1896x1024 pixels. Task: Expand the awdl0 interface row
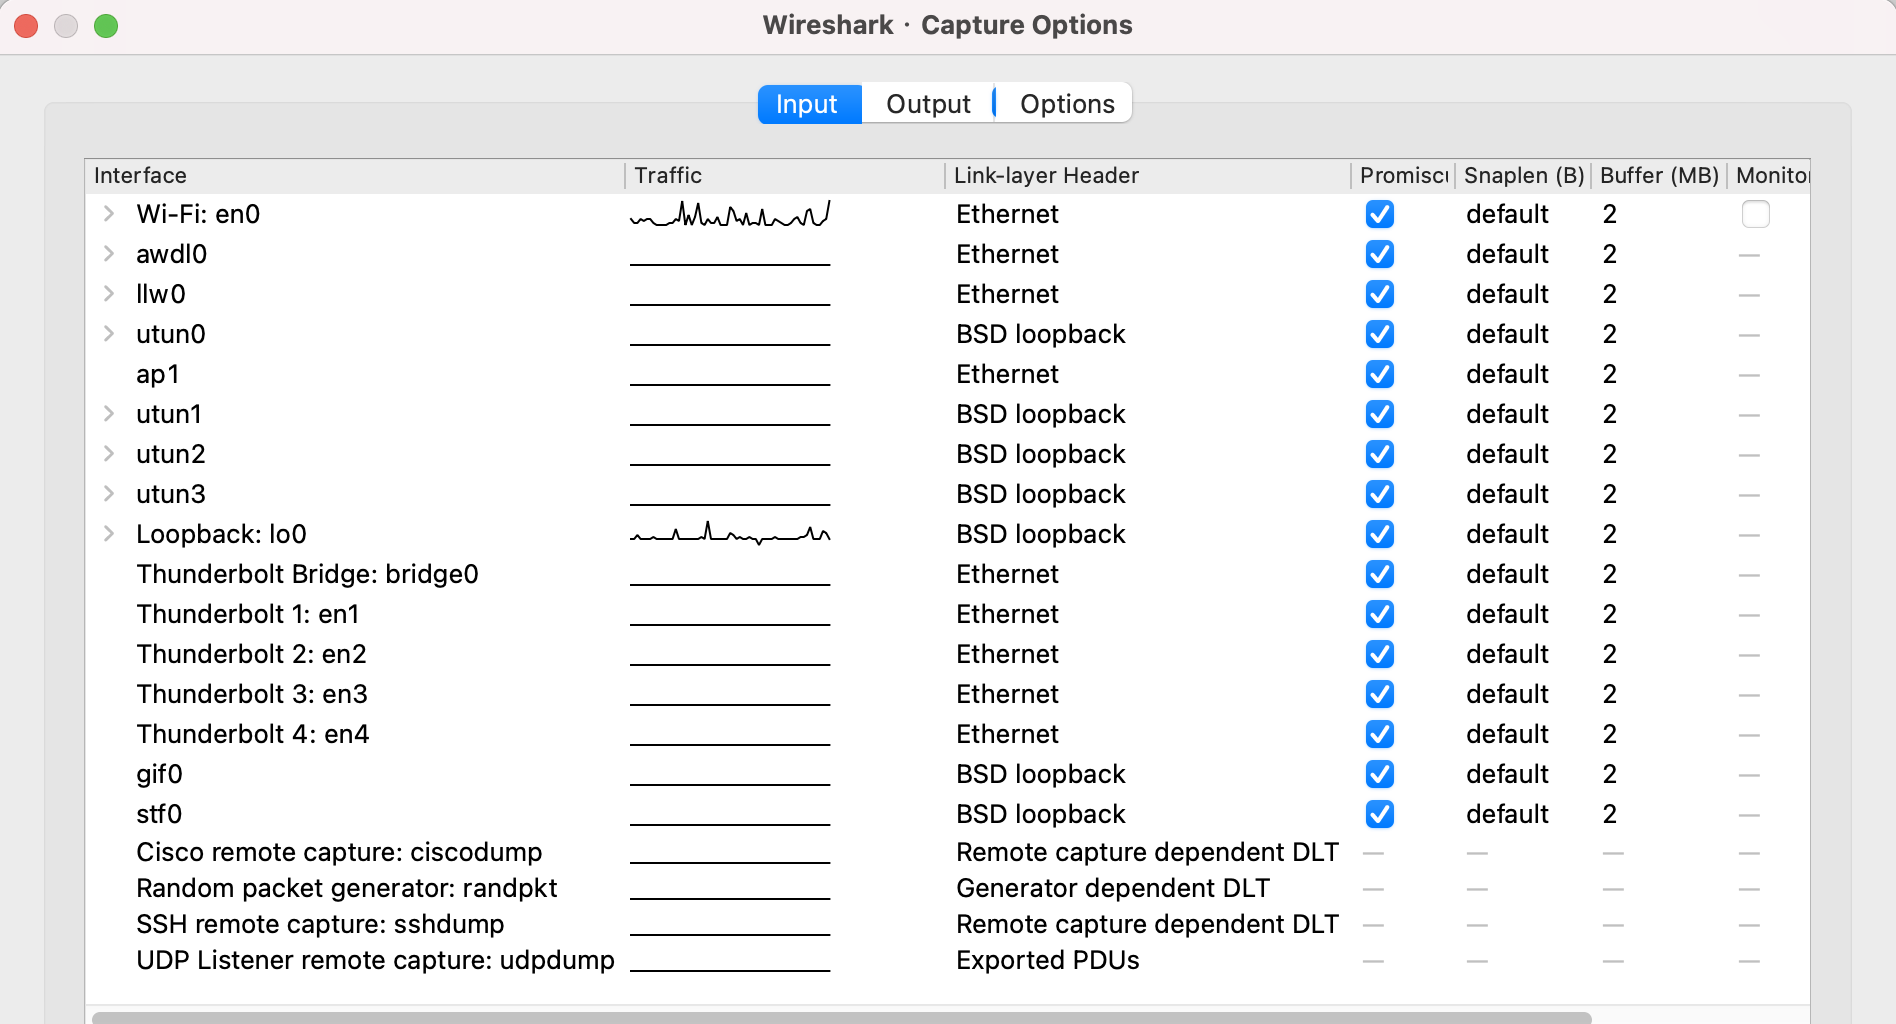coord(109,254)
